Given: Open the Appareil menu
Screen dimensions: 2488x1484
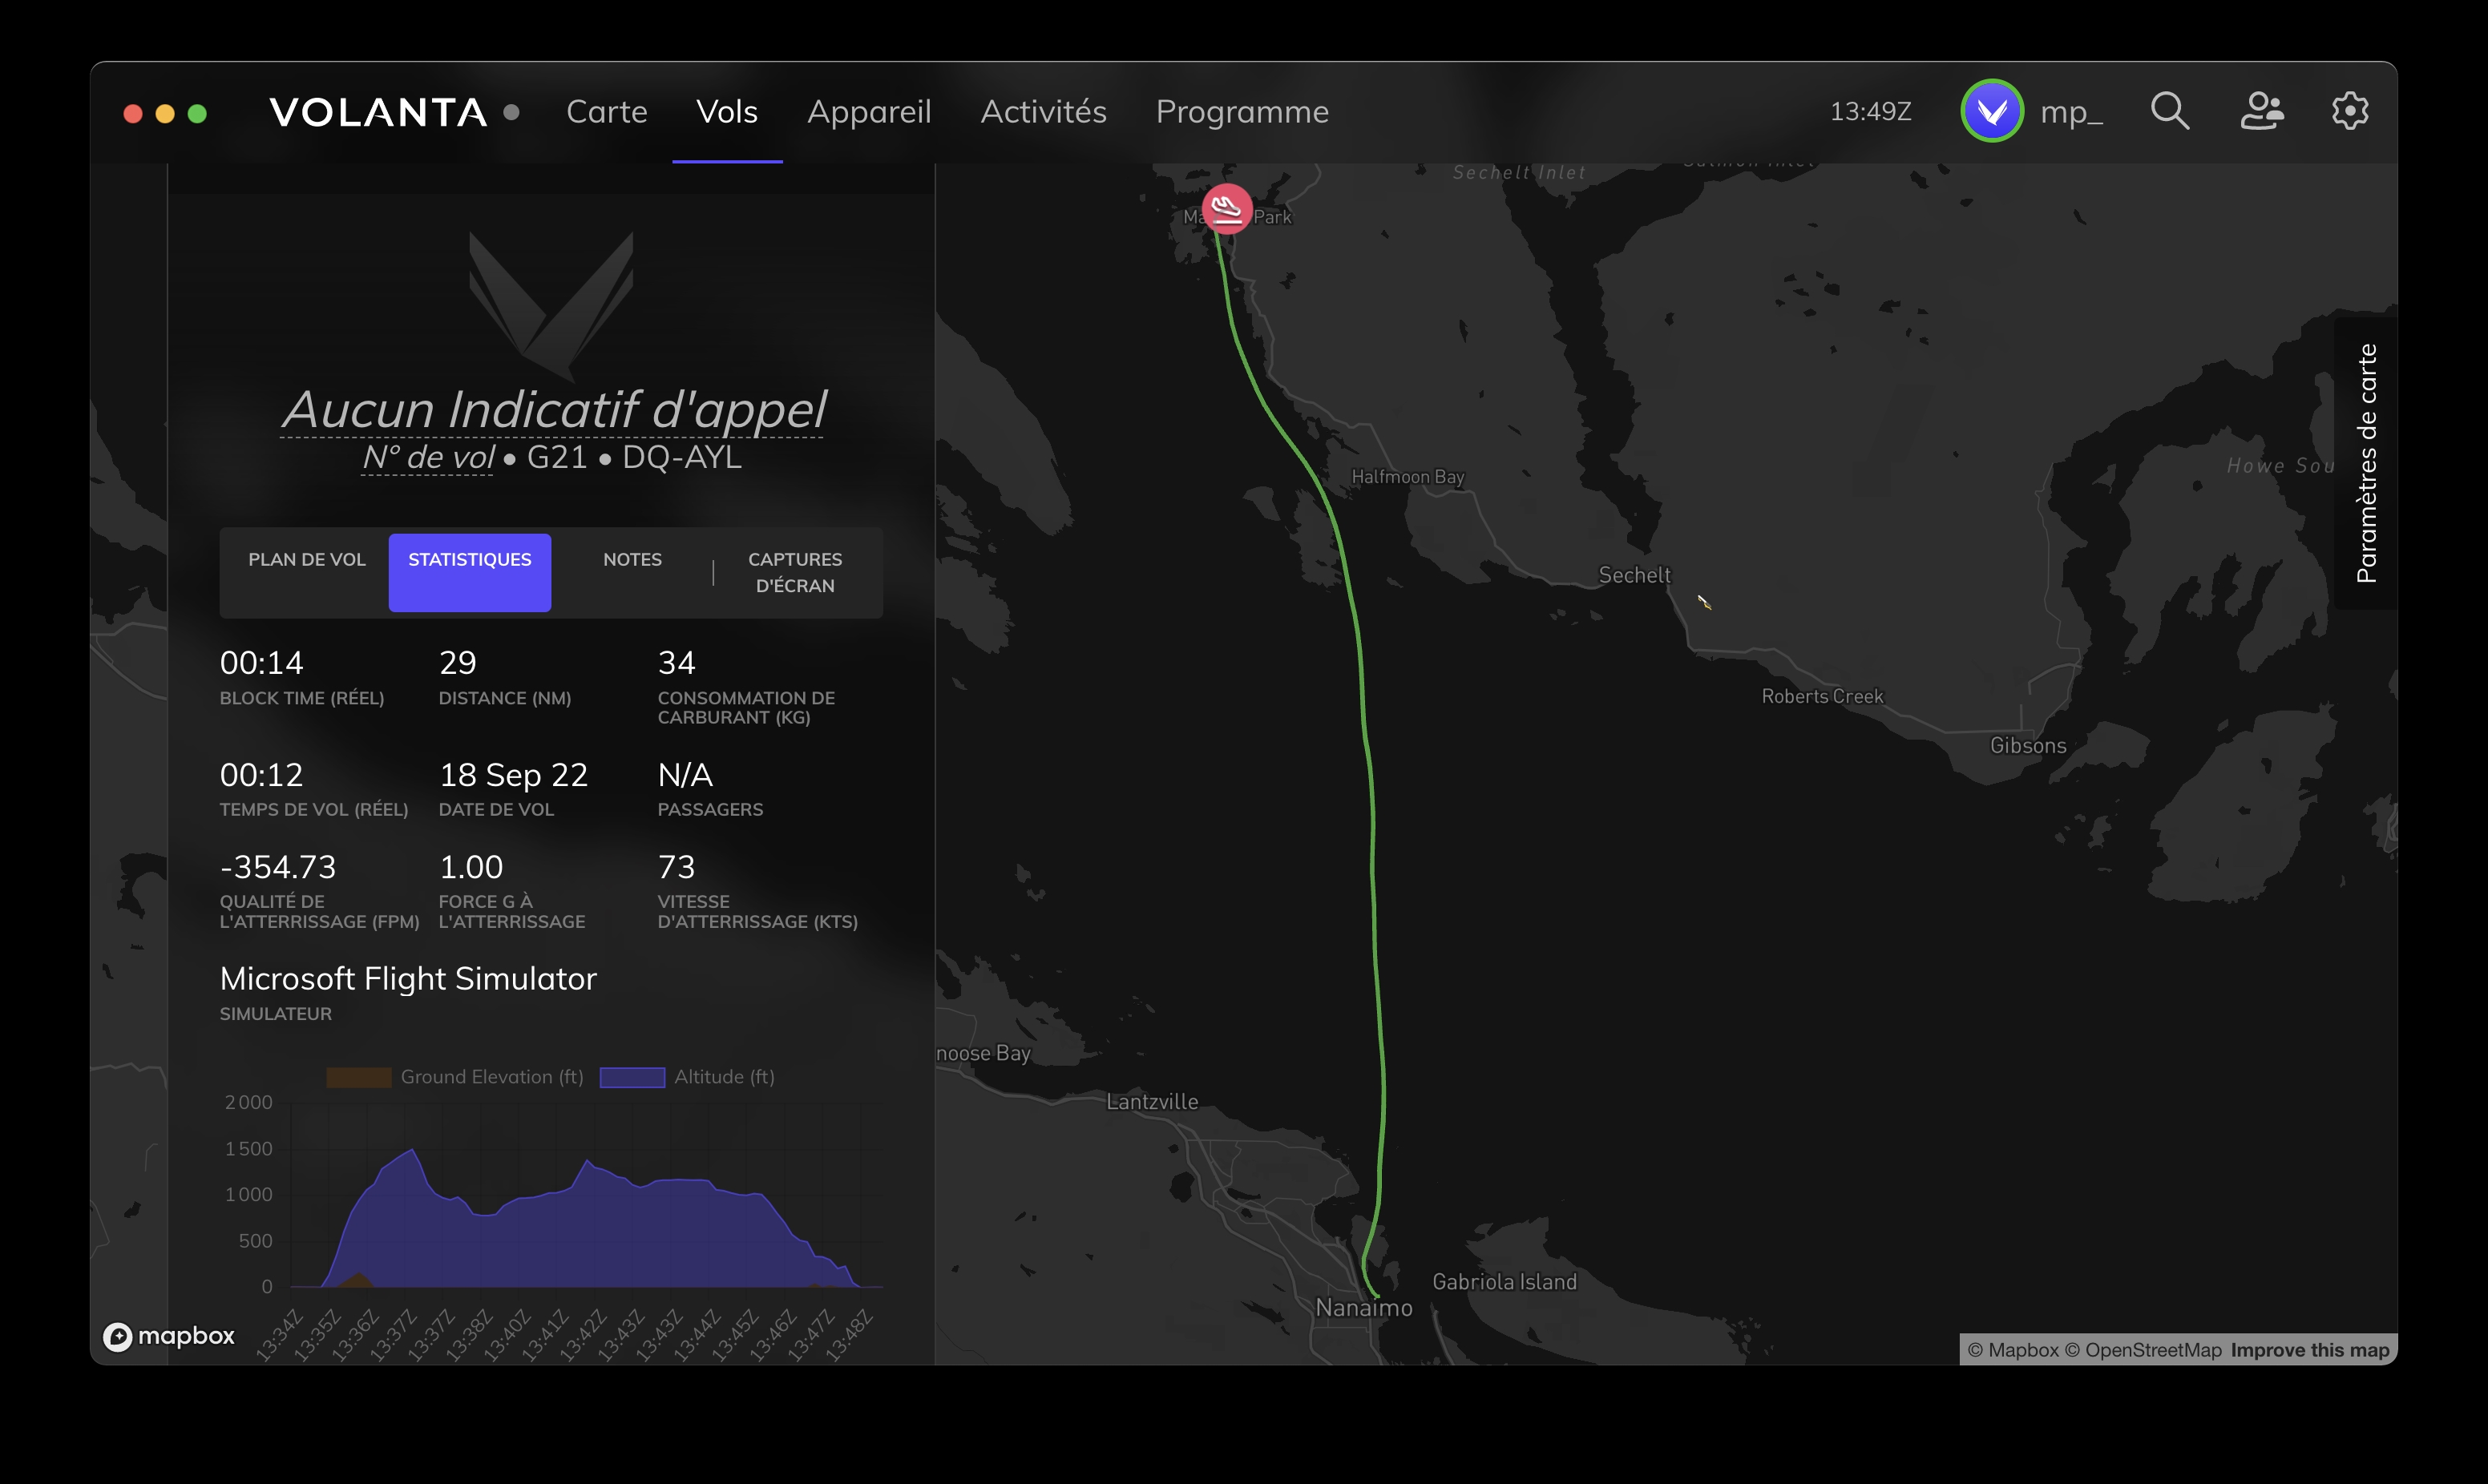Looking at the screenshot, I should click(x=869, y=112).
